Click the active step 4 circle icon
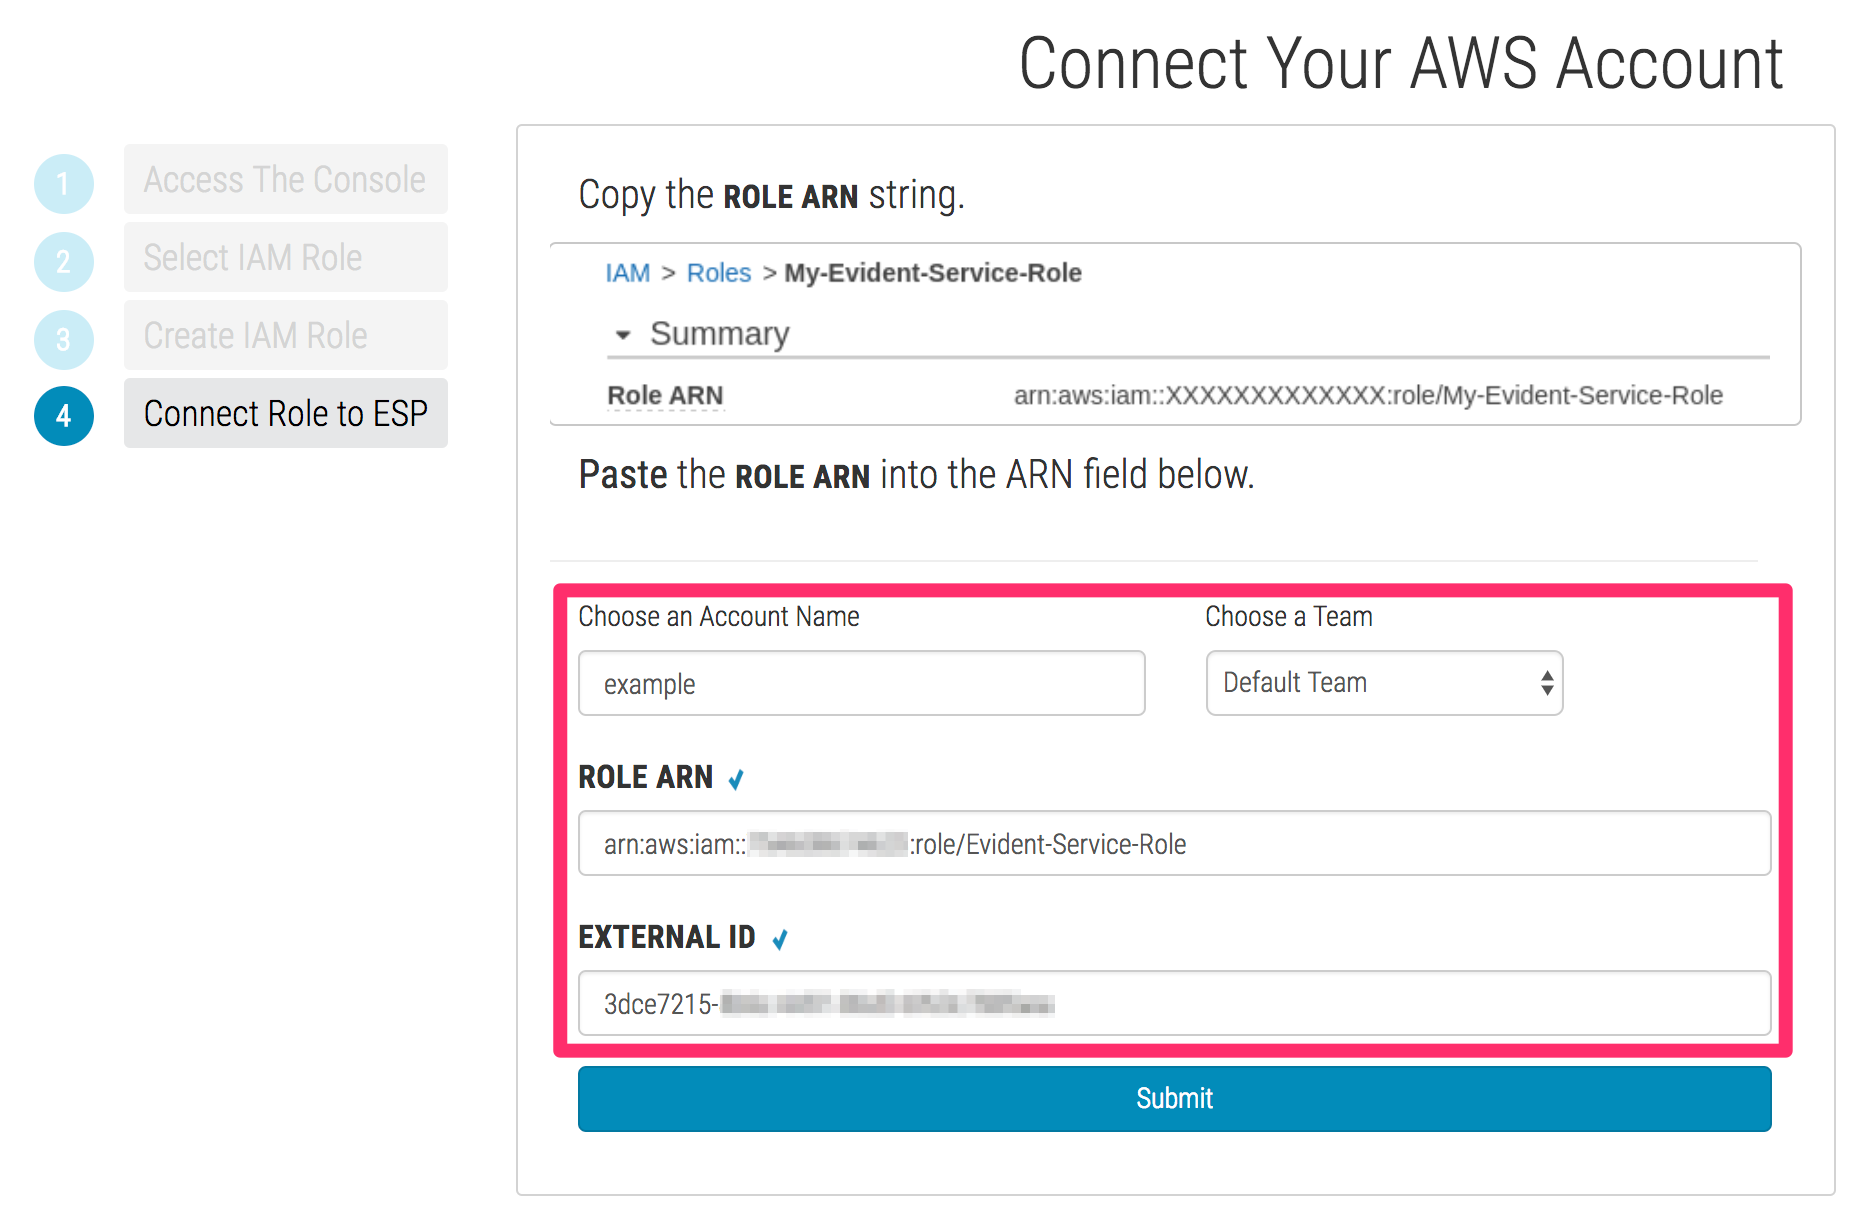The height and width of the screenshot is (1212, 1852). 64,416
